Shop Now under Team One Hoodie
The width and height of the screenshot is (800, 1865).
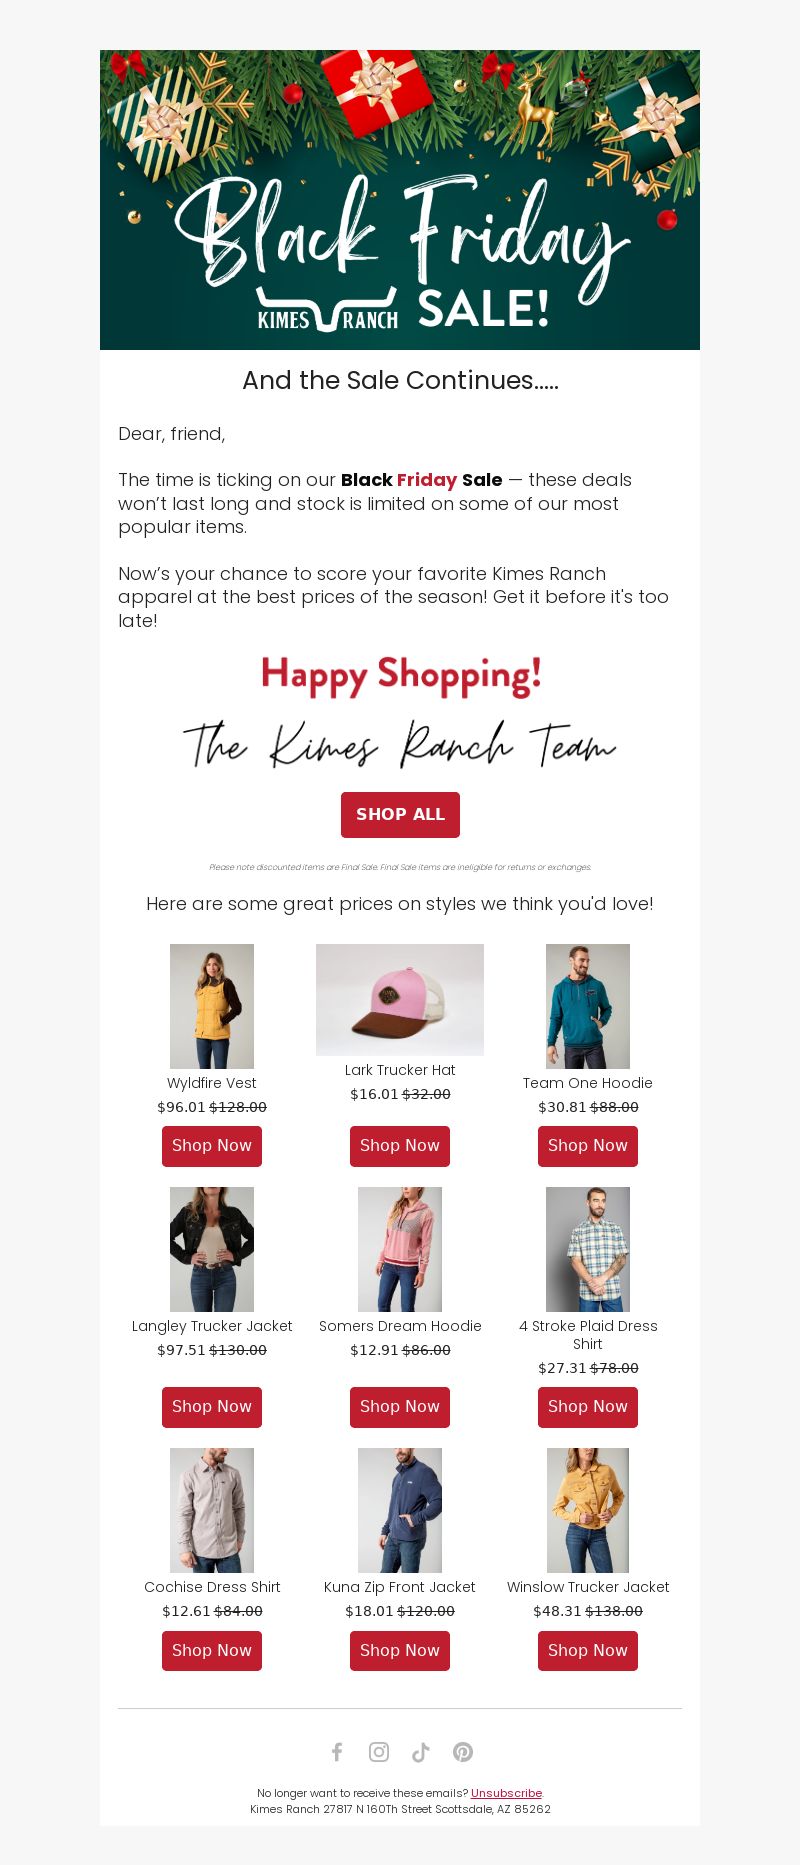[588, 1146]
